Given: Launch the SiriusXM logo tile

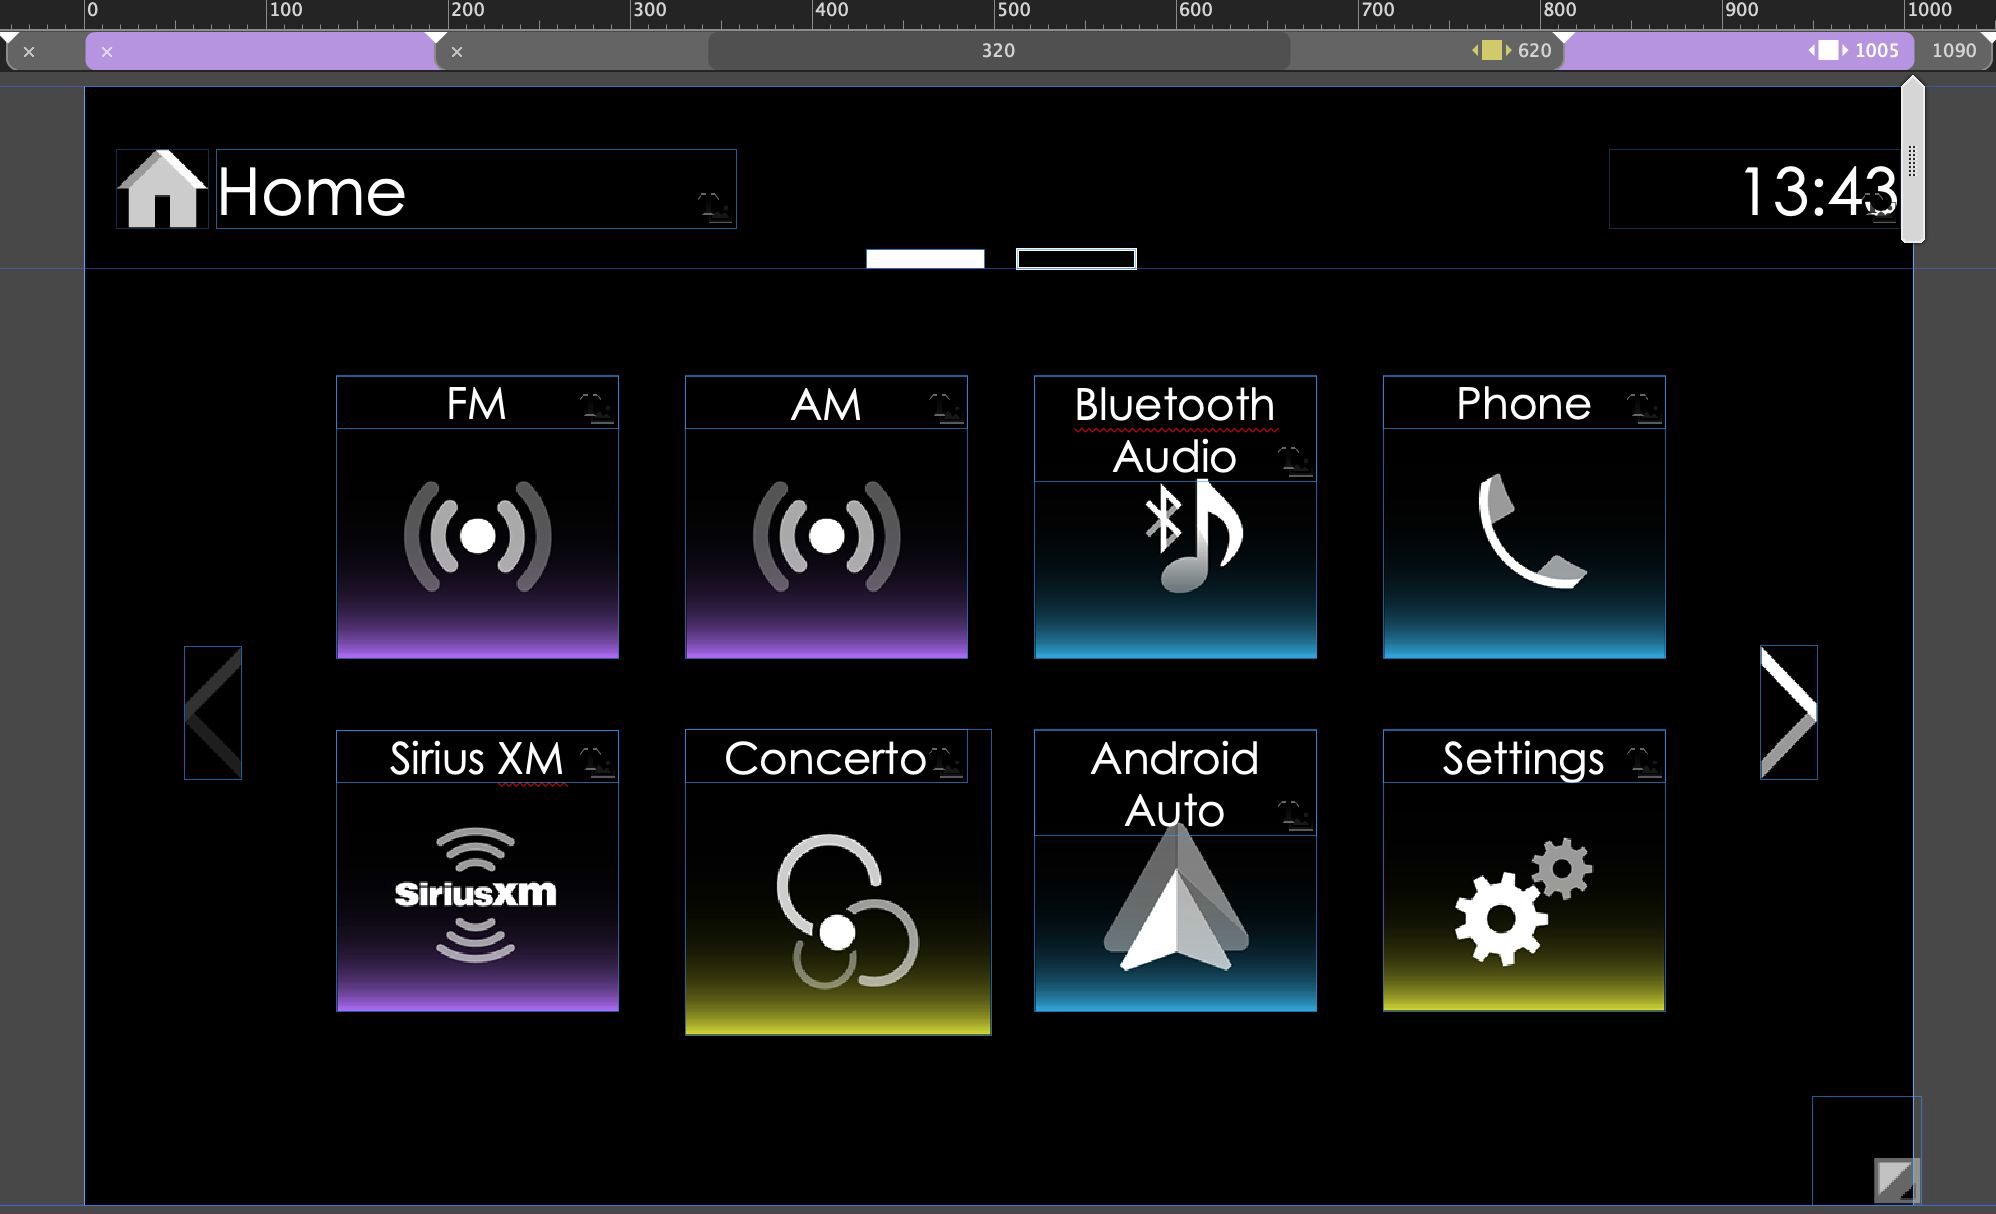Looking at the screenshot, I should 476,893.
